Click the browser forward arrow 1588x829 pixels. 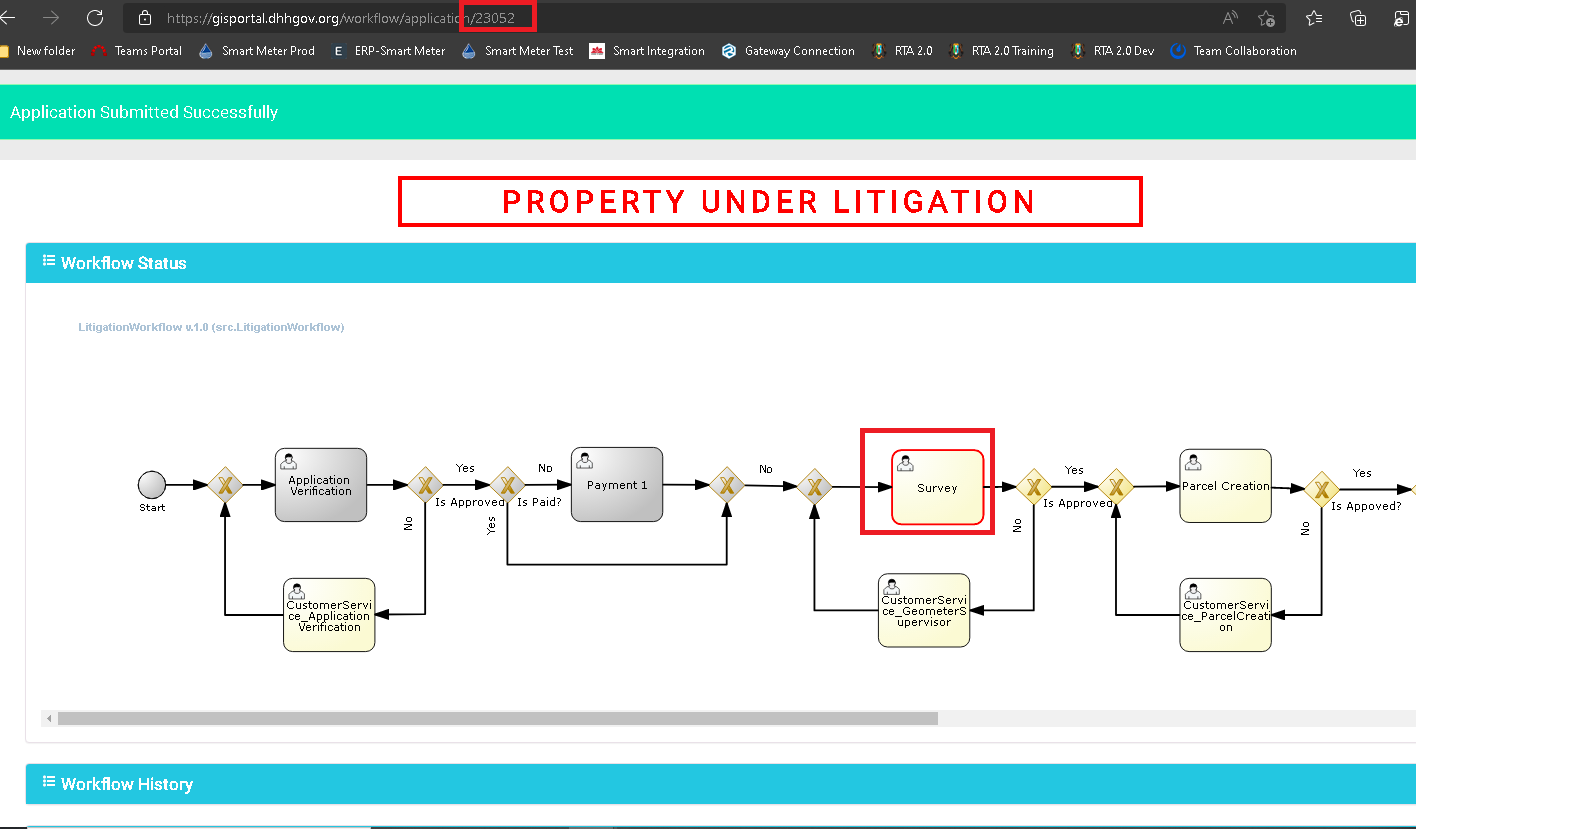pos(51,18)
